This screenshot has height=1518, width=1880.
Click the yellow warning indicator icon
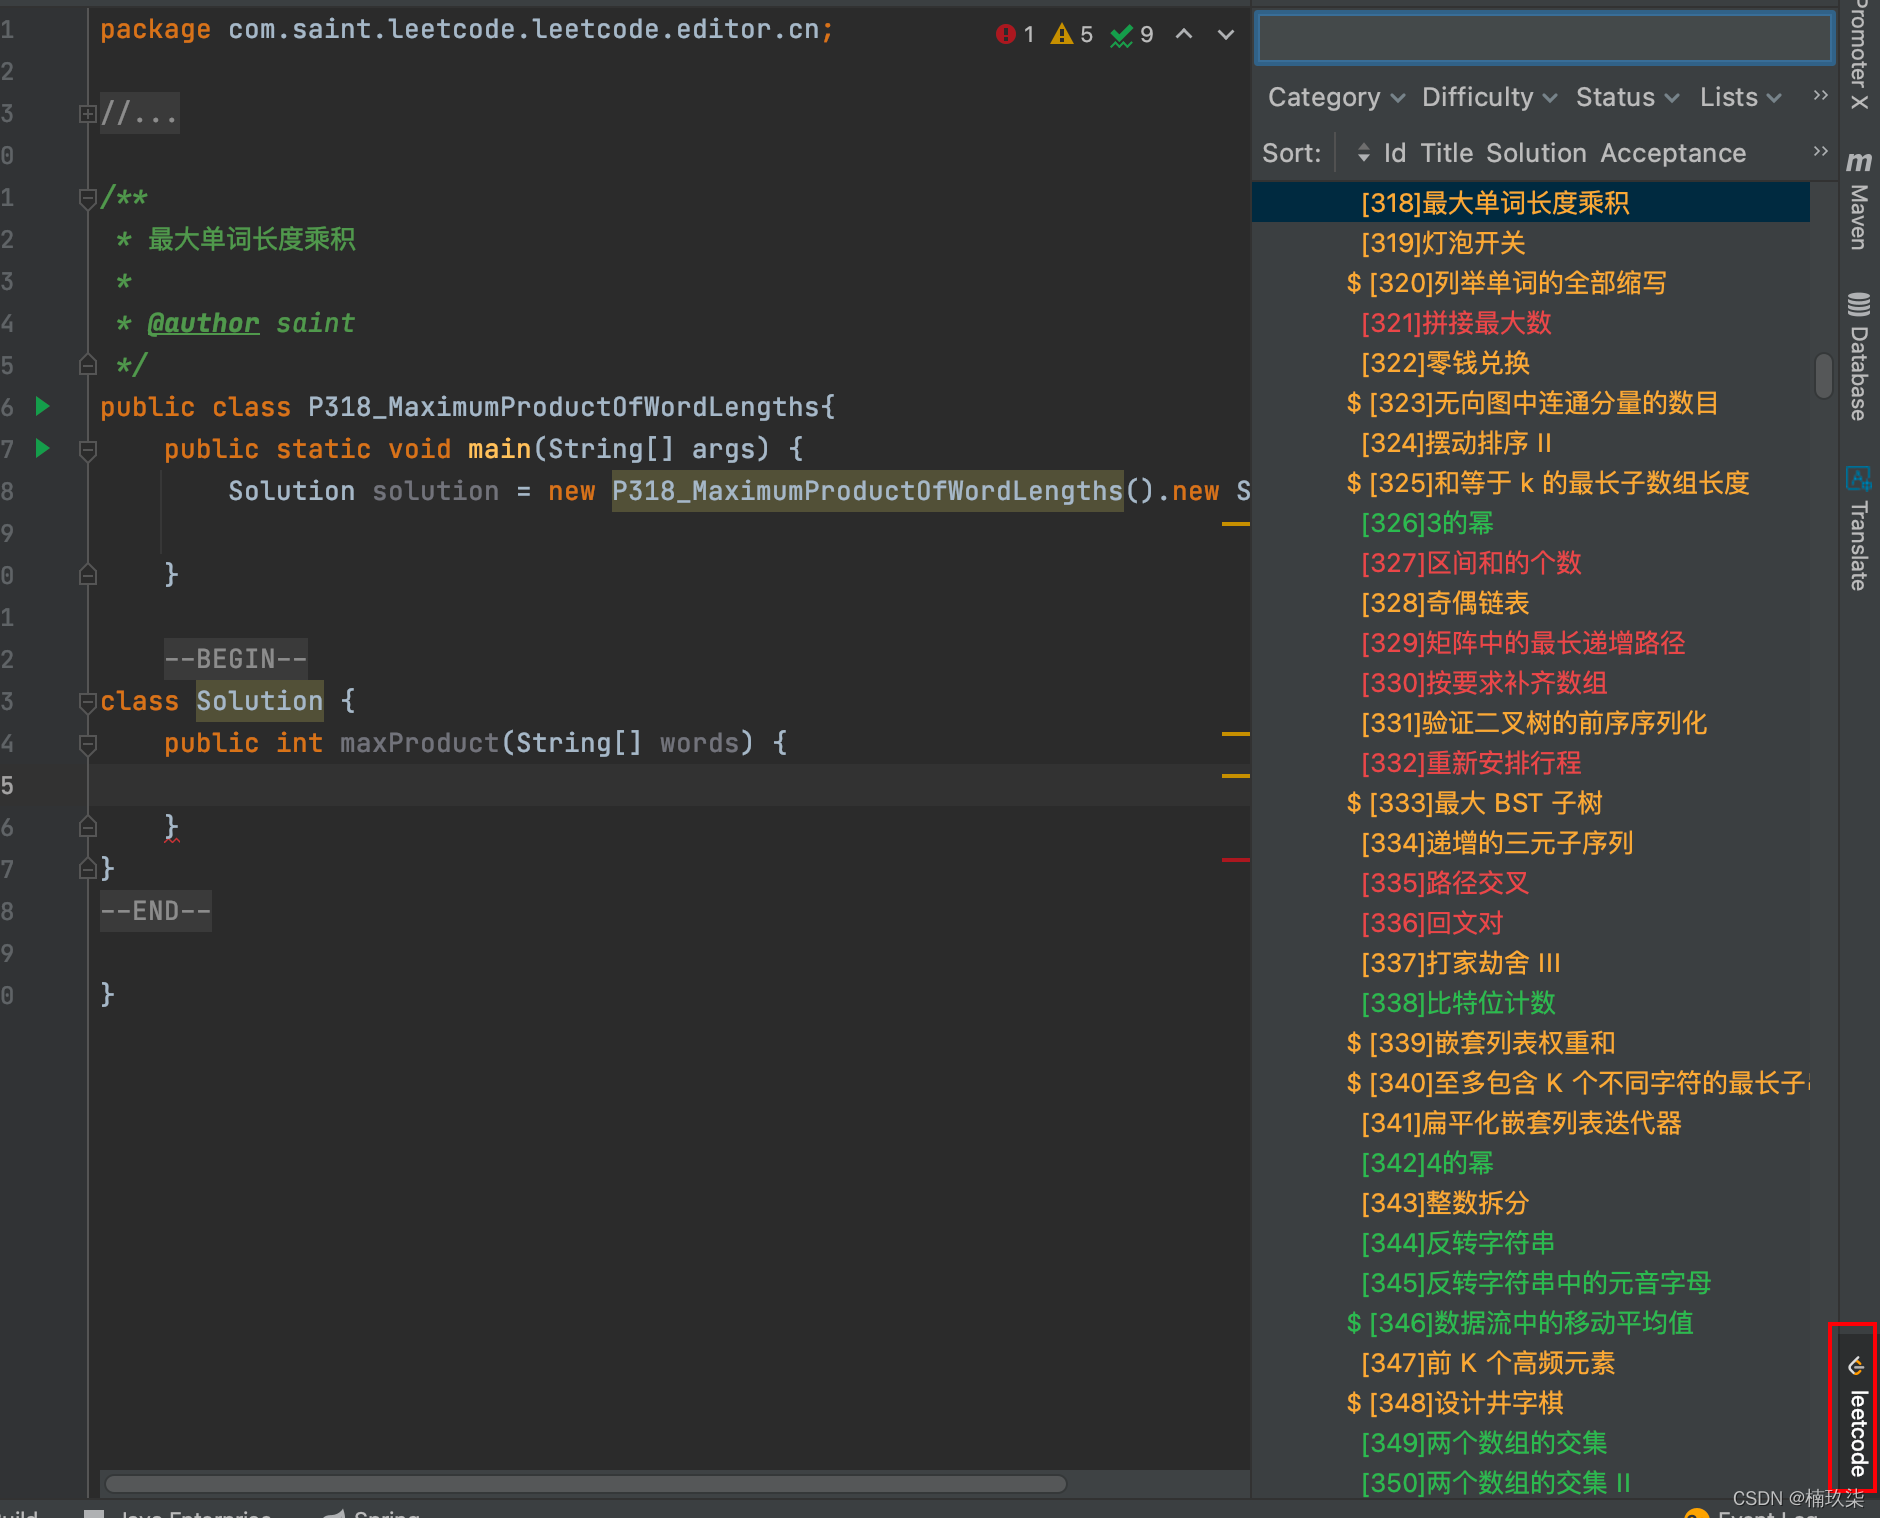click(x=1061, y=35)
